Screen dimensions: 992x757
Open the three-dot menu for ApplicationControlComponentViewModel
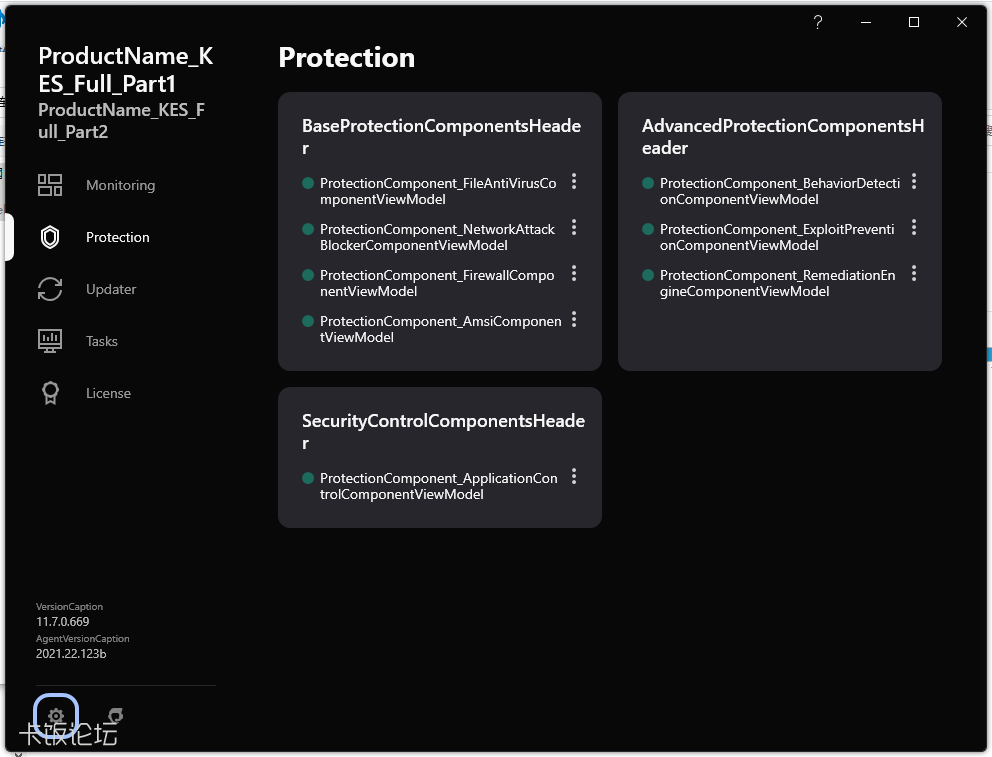pos(574,476)
